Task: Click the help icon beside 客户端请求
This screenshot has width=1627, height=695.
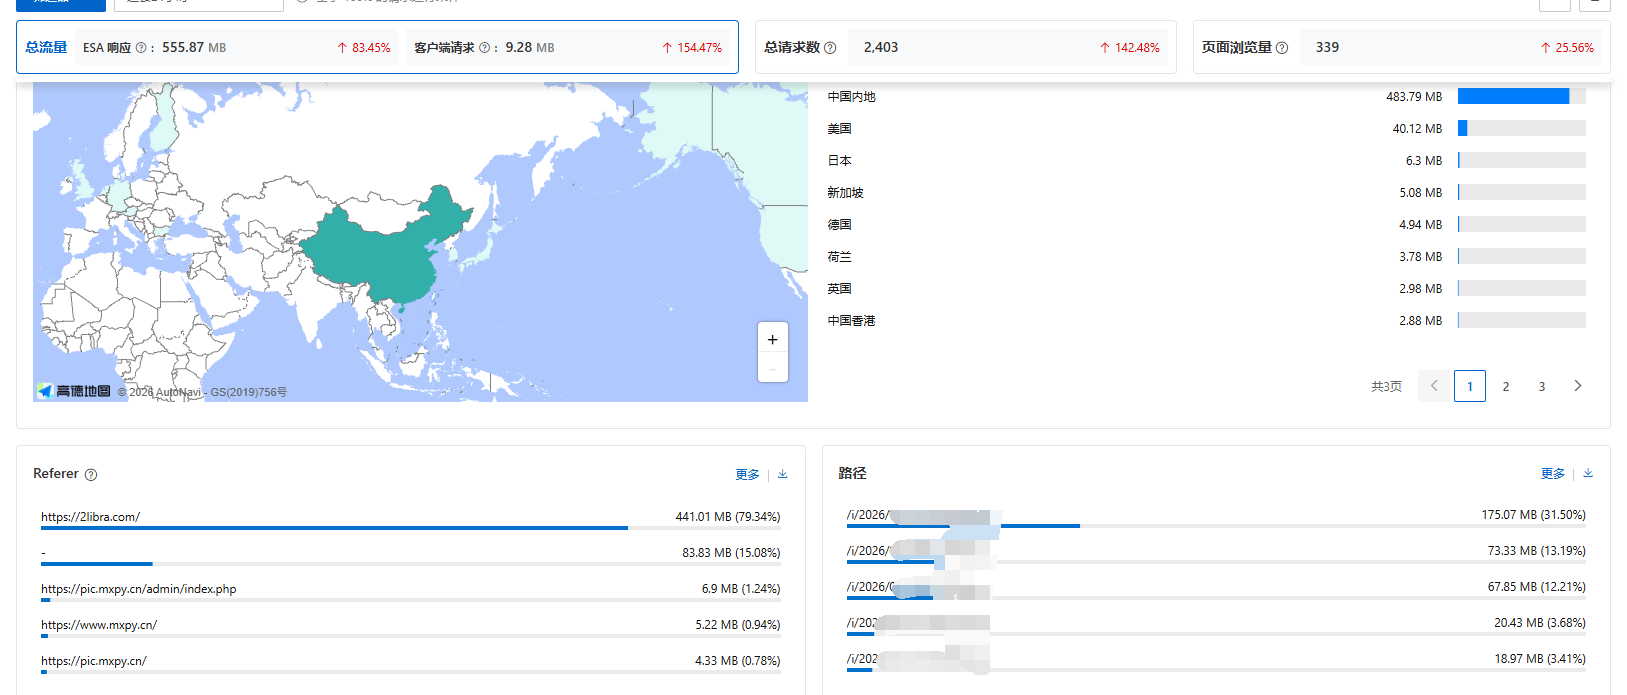Action: click(x=484, y=48)
